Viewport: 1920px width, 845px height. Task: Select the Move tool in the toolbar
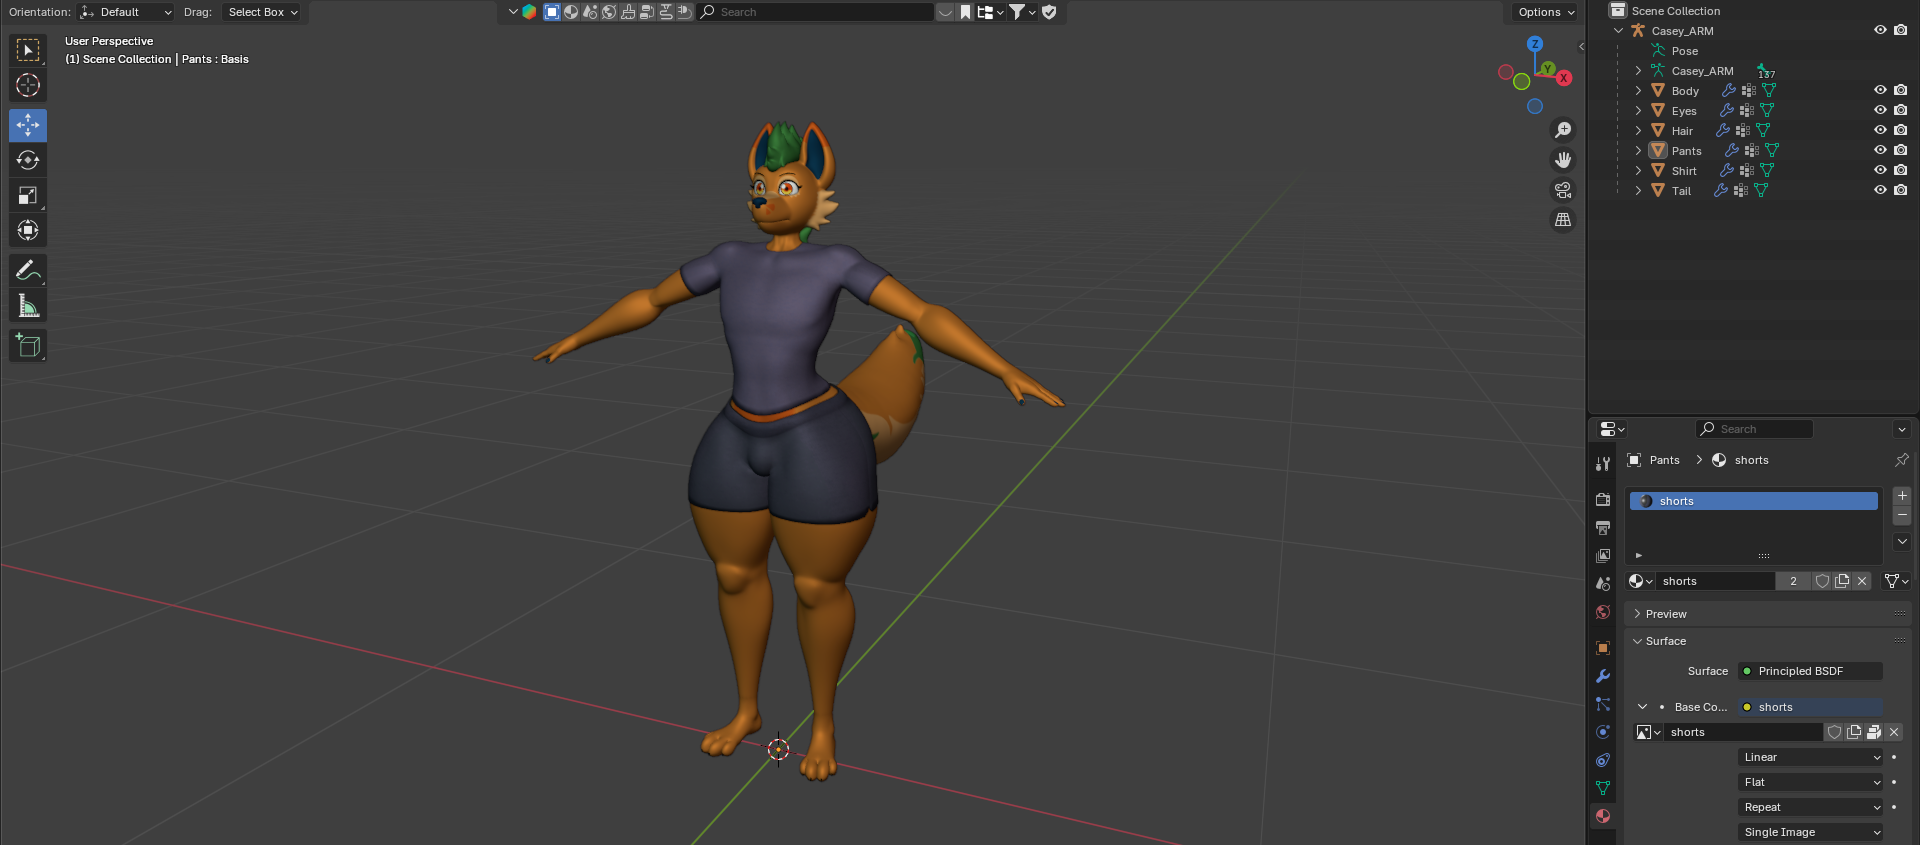coord(28,125)
